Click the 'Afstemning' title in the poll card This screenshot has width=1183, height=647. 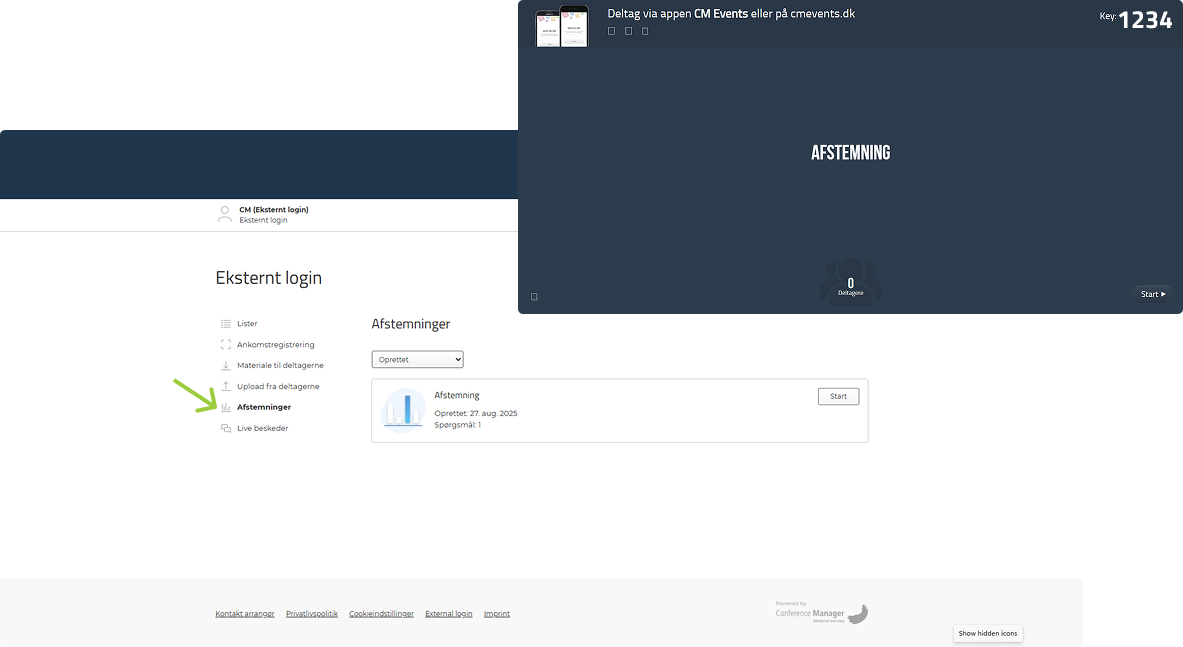456,395
